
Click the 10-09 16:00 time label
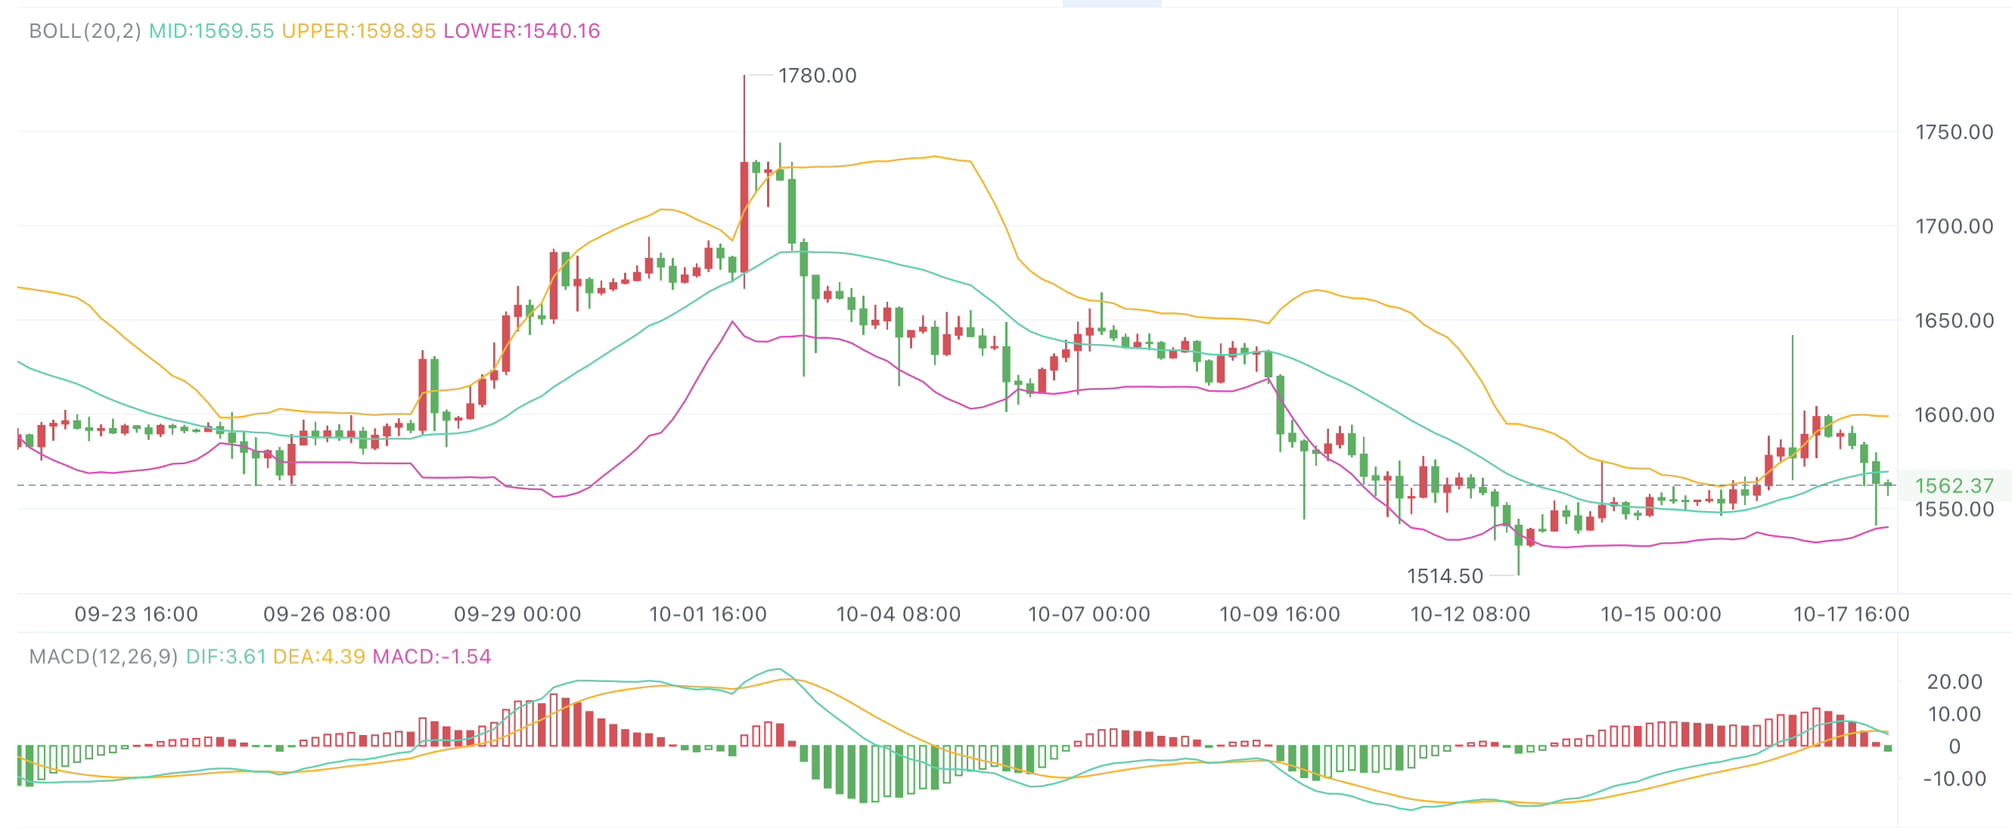pyautogui.click(x=1279, y=614)
